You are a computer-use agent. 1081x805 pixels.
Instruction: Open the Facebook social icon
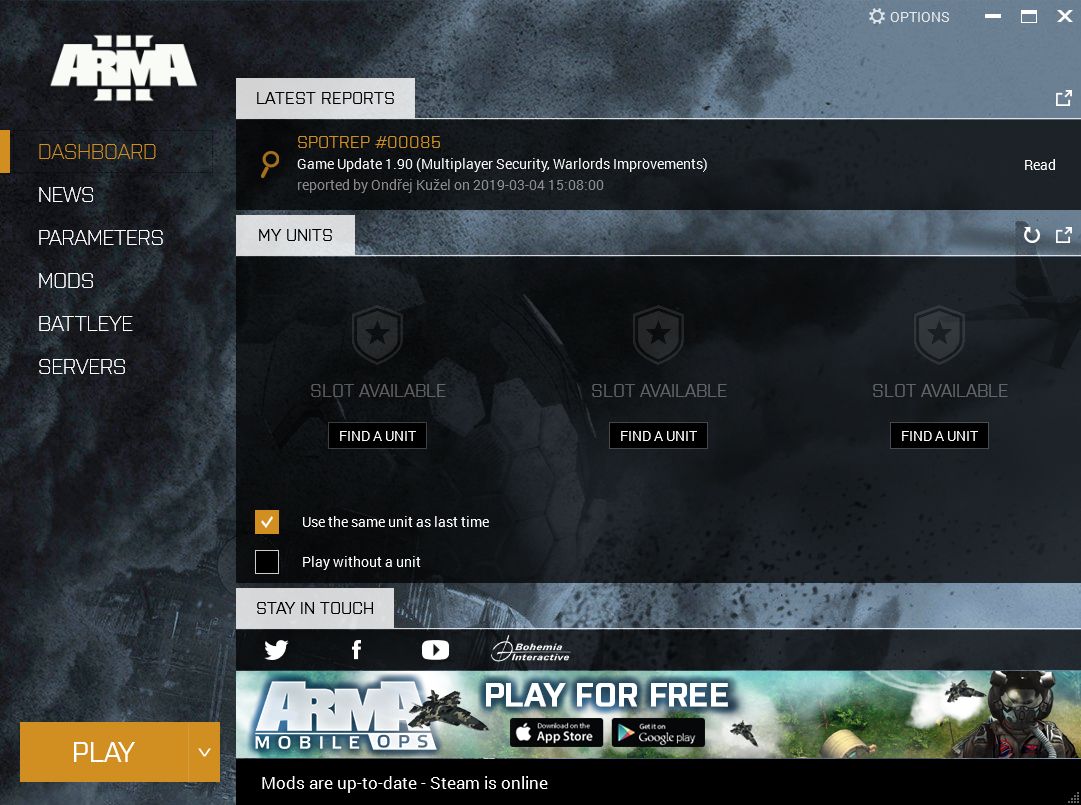point(356,650)
